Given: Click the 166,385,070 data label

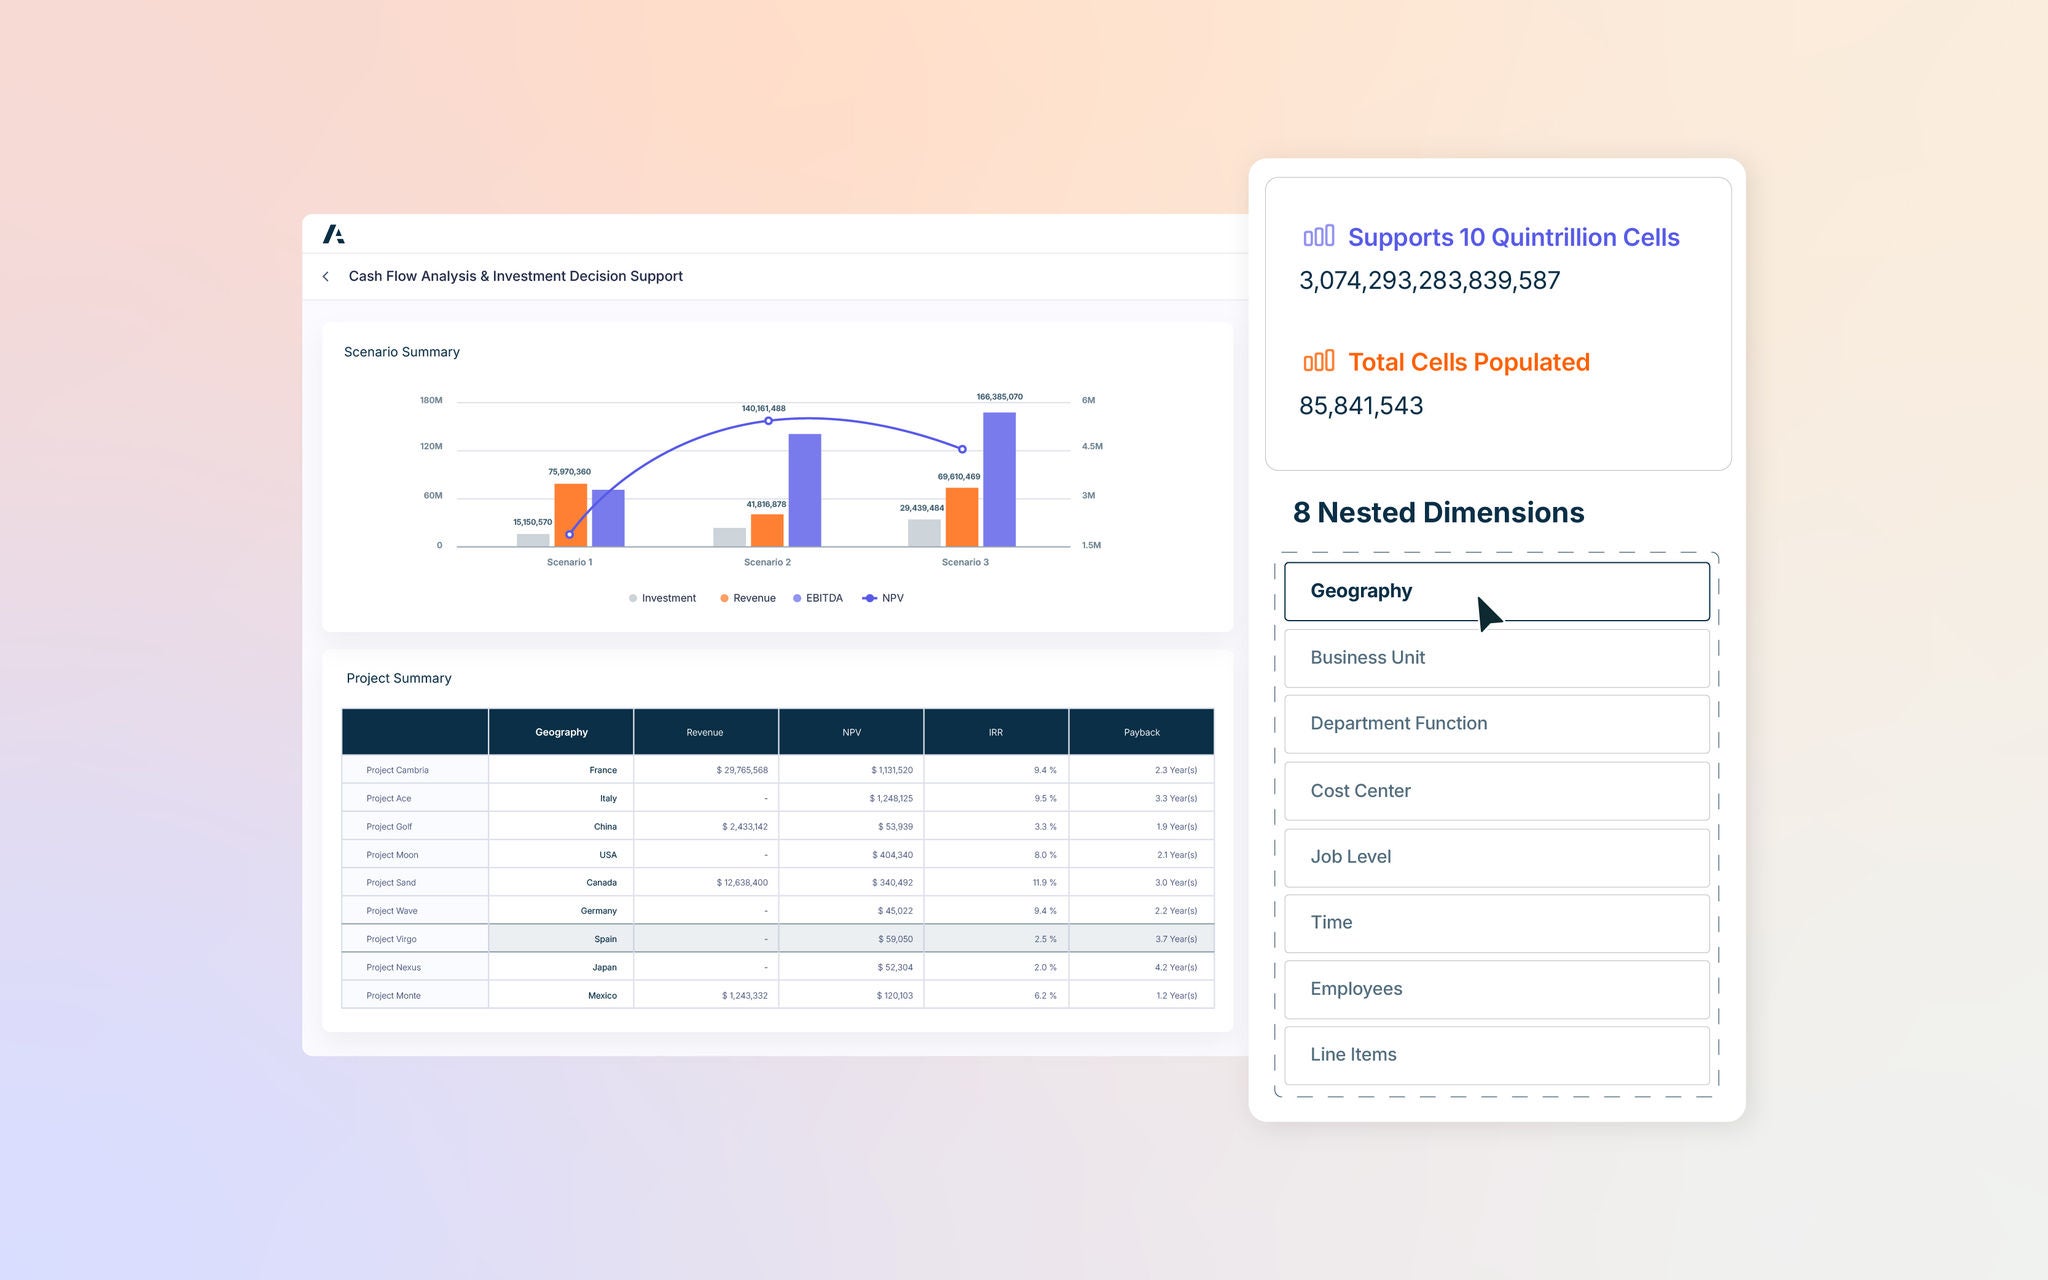Looking at the screenshot, I should coord(999,397).
